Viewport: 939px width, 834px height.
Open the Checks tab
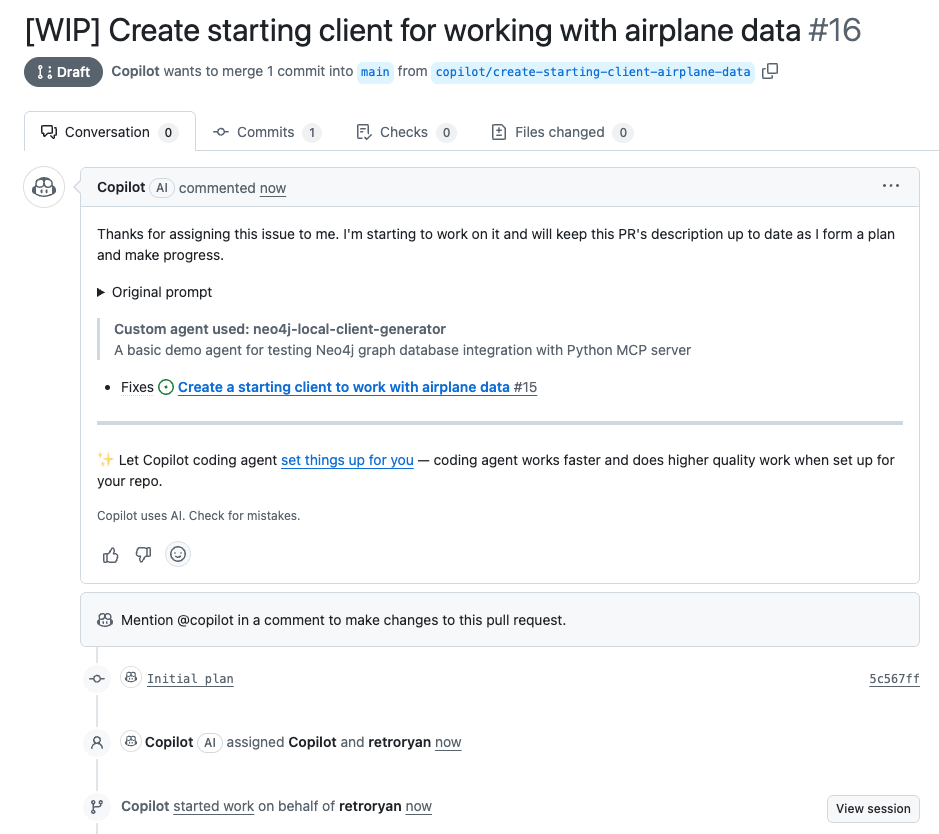pos(406,132)
